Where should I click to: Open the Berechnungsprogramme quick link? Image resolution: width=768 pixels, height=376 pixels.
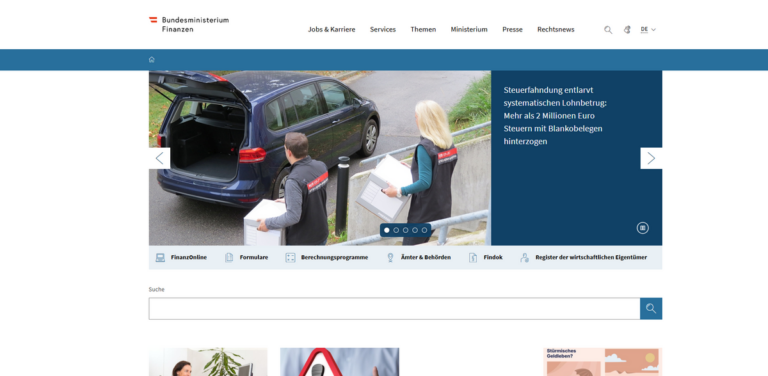pos(335,258)
